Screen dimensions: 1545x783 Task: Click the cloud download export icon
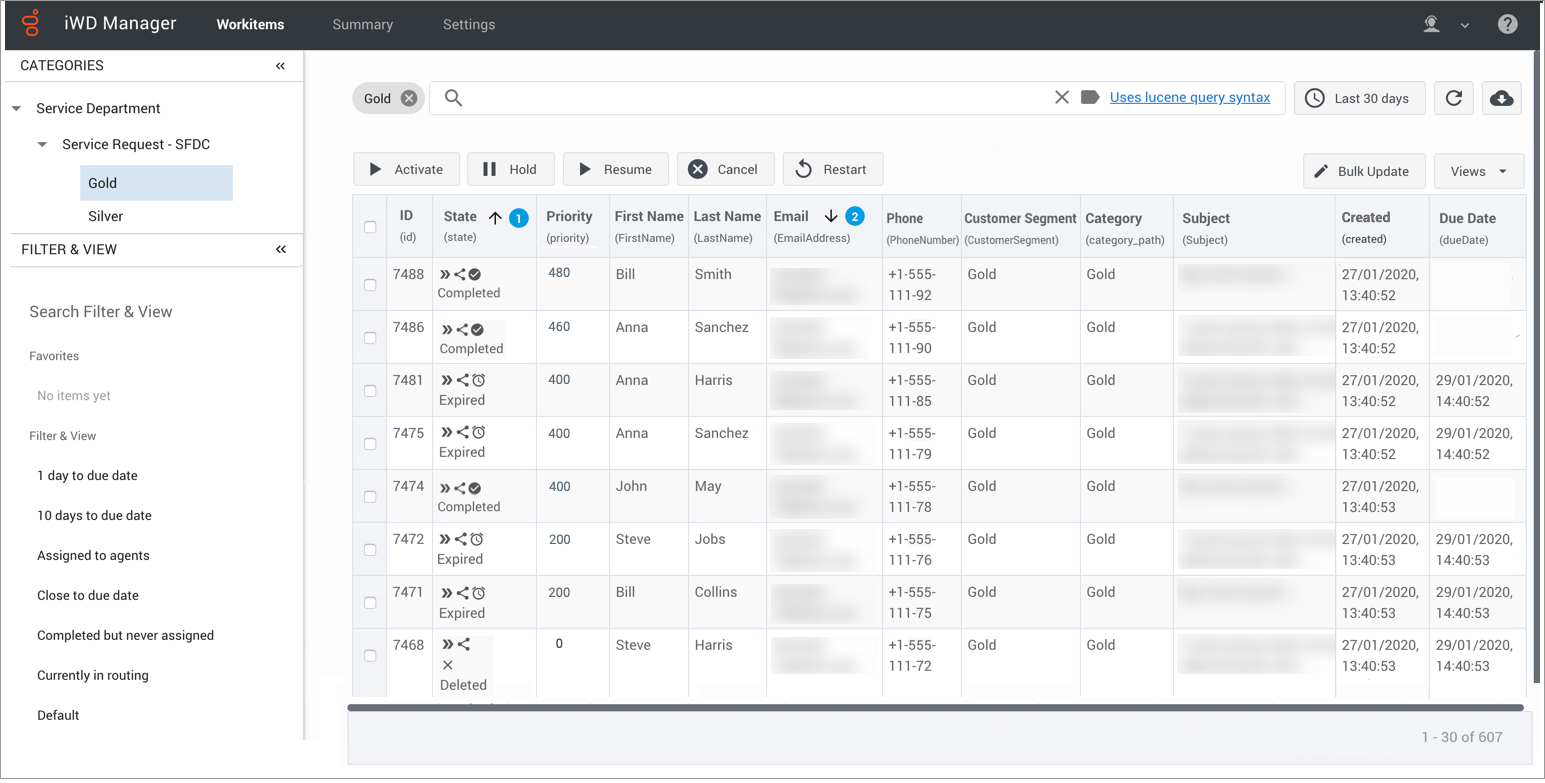tap(1501, 98)
